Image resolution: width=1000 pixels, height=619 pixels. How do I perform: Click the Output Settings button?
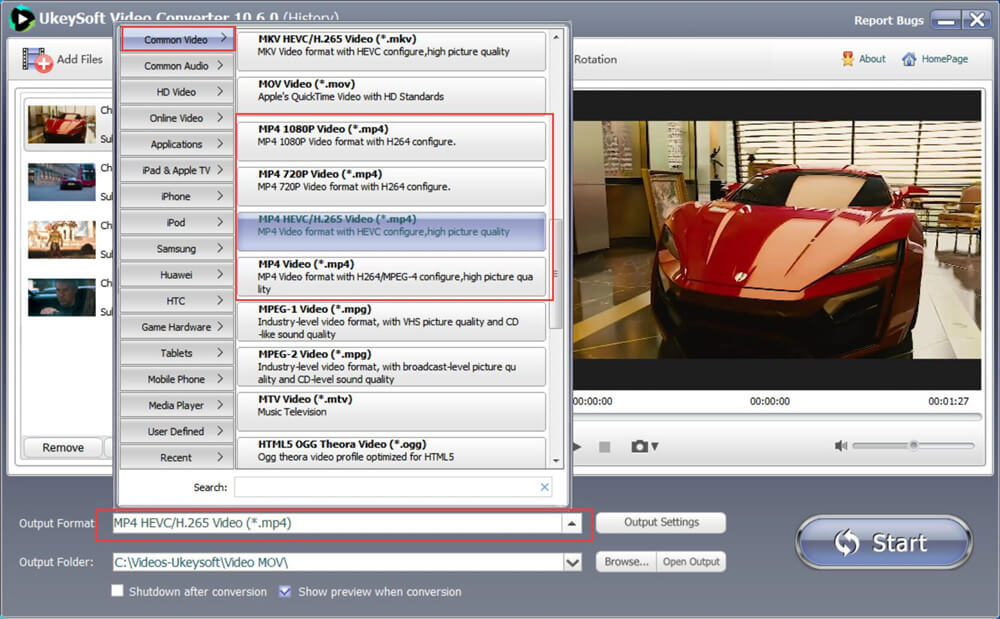coord(661,522)
